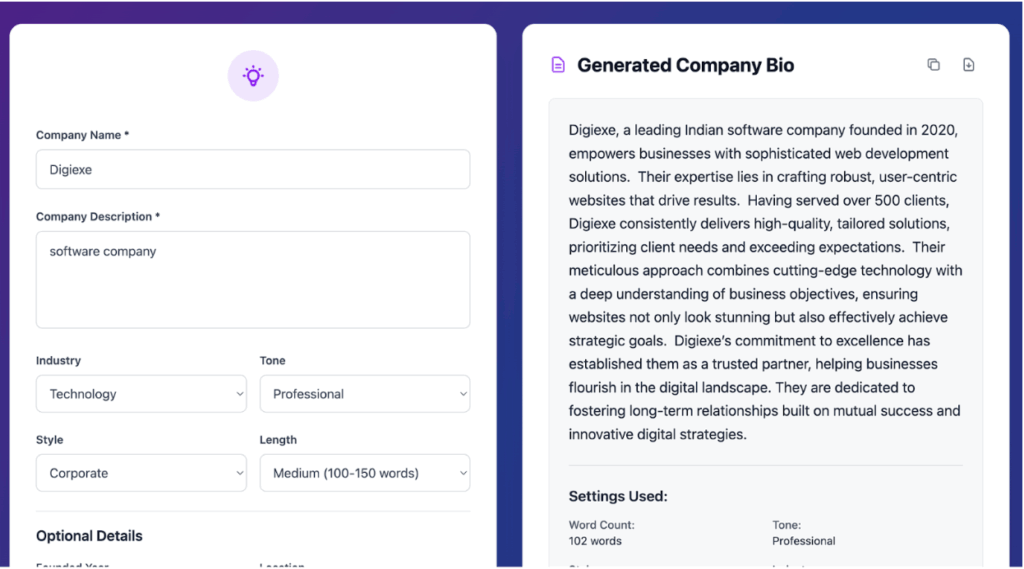
Task: Expand the Length dropdown showing Medium (100-150 words)
Action: point(365,473)
